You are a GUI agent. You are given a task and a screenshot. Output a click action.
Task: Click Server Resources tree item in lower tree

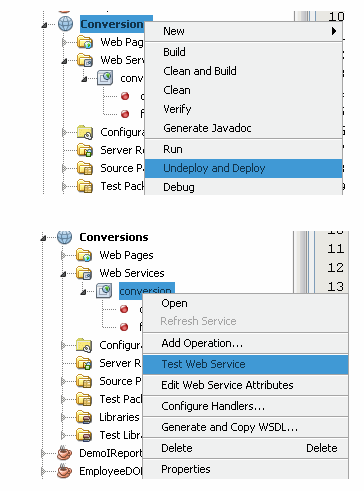[121, 363]
